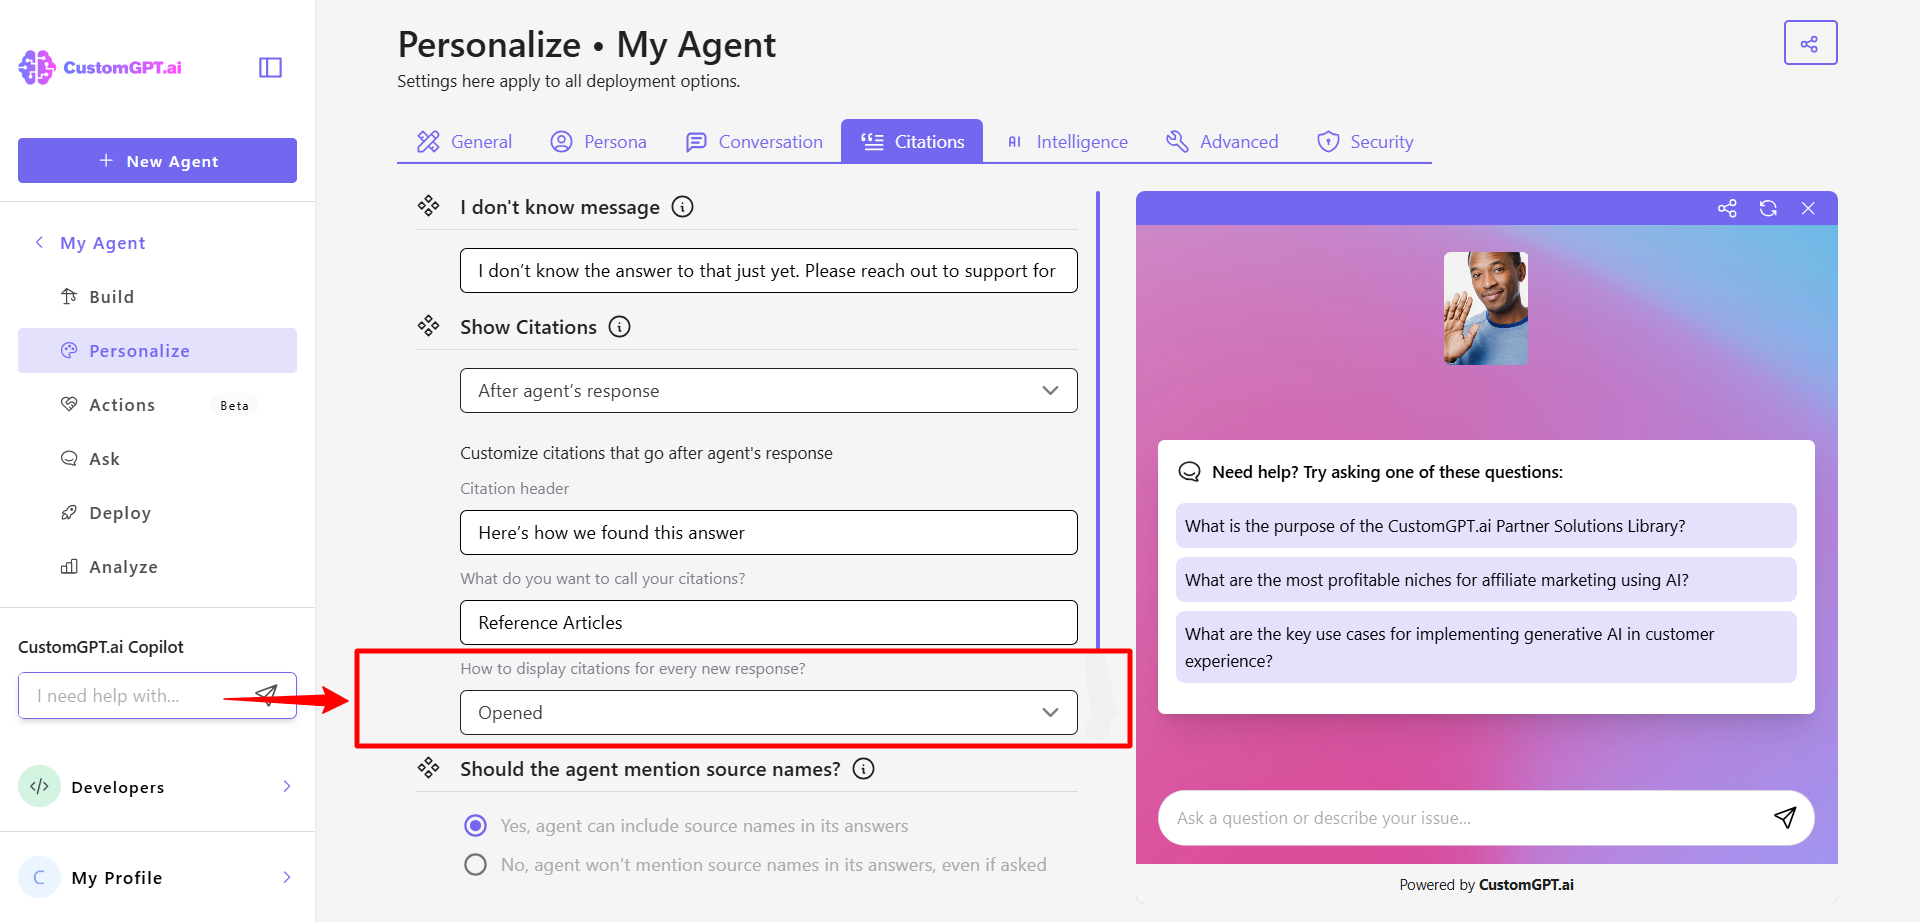Screen dimensions: 1920x922
Task: Refresh the chat preview conversation
Action: coord(1768,208)
